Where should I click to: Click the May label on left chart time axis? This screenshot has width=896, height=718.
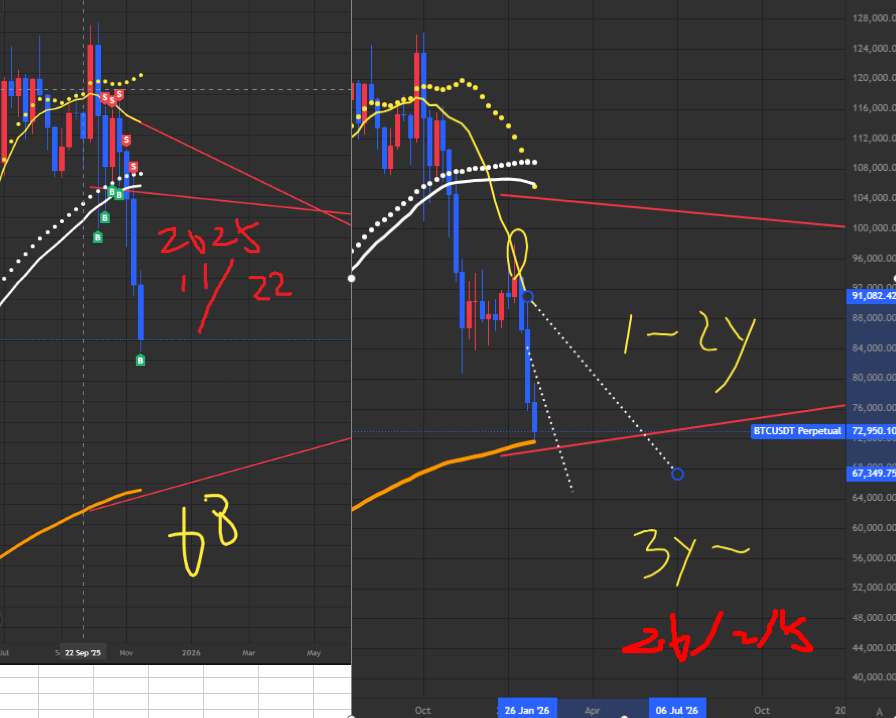[314, 652]
